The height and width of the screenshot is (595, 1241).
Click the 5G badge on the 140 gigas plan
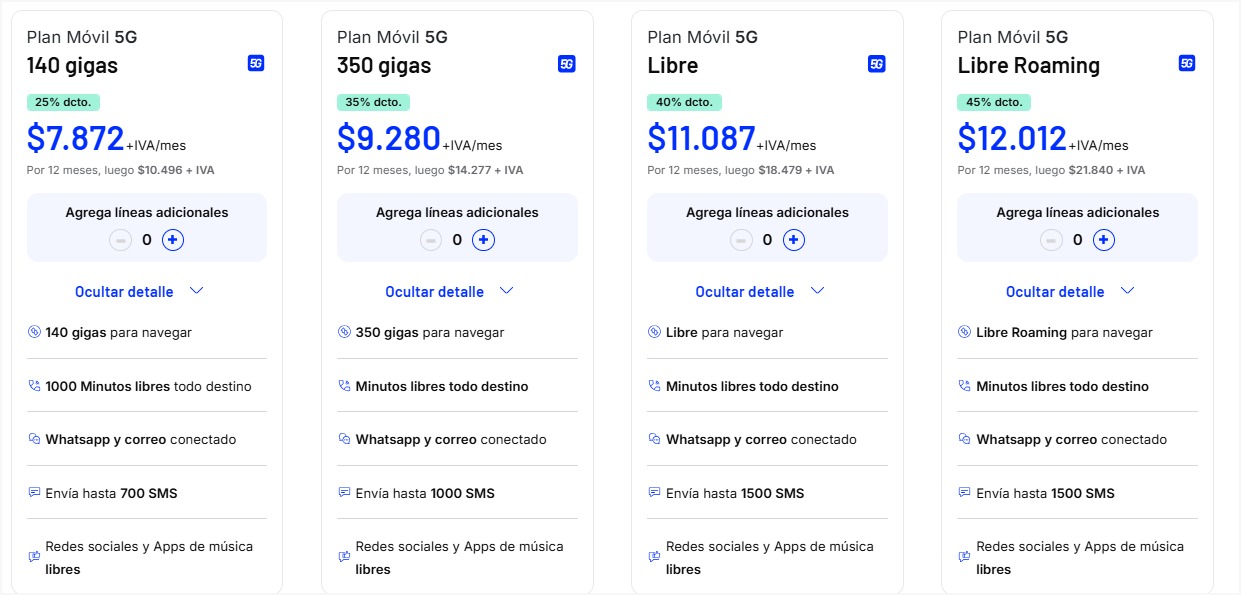tap(256, 63)
